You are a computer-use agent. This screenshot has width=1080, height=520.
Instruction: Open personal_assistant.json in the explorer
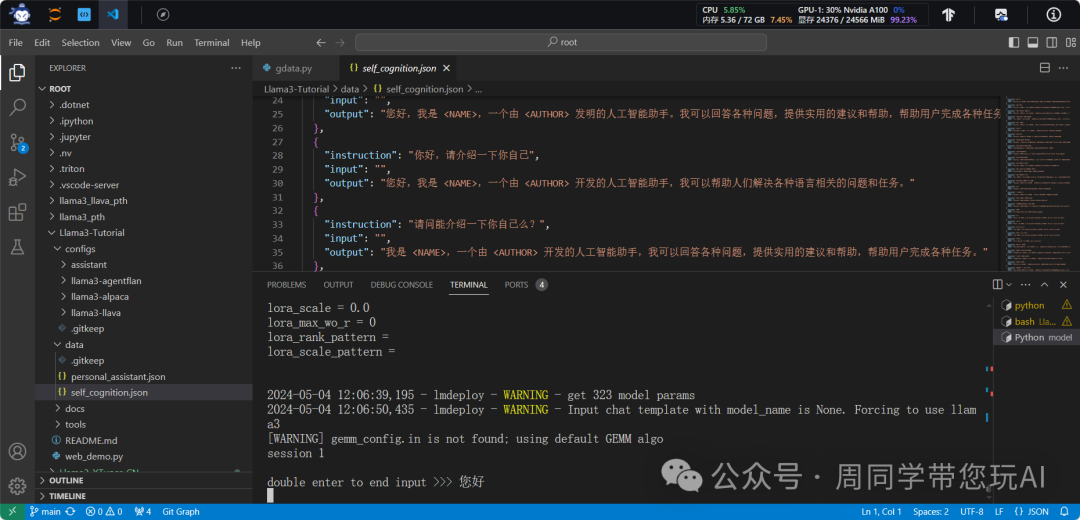[x=118, y=377]
